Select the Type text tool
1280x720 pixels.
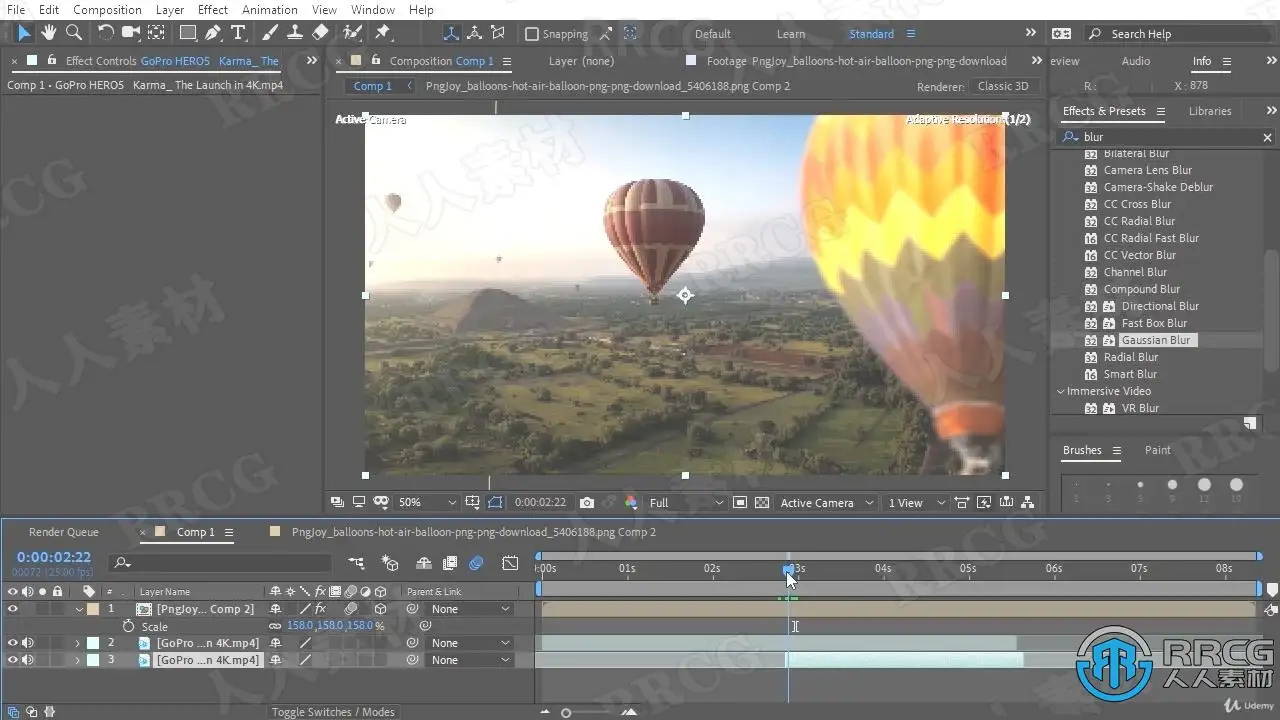point(238,33)
